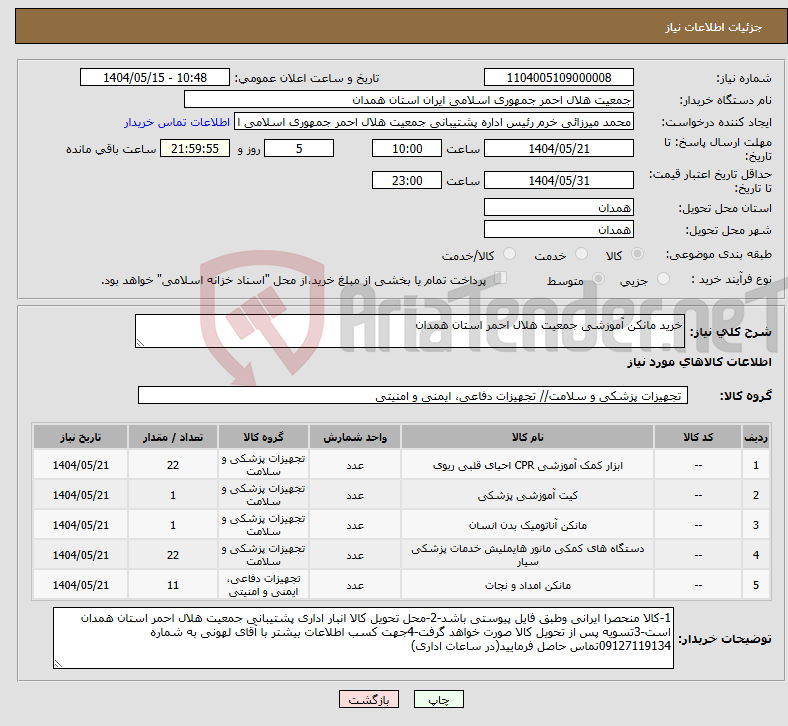Image resolution: width=788 pixels, height=726 pixels.
Task: Click the announcement date field 1404/05/15 - 10:48
Action: point(155,78)
